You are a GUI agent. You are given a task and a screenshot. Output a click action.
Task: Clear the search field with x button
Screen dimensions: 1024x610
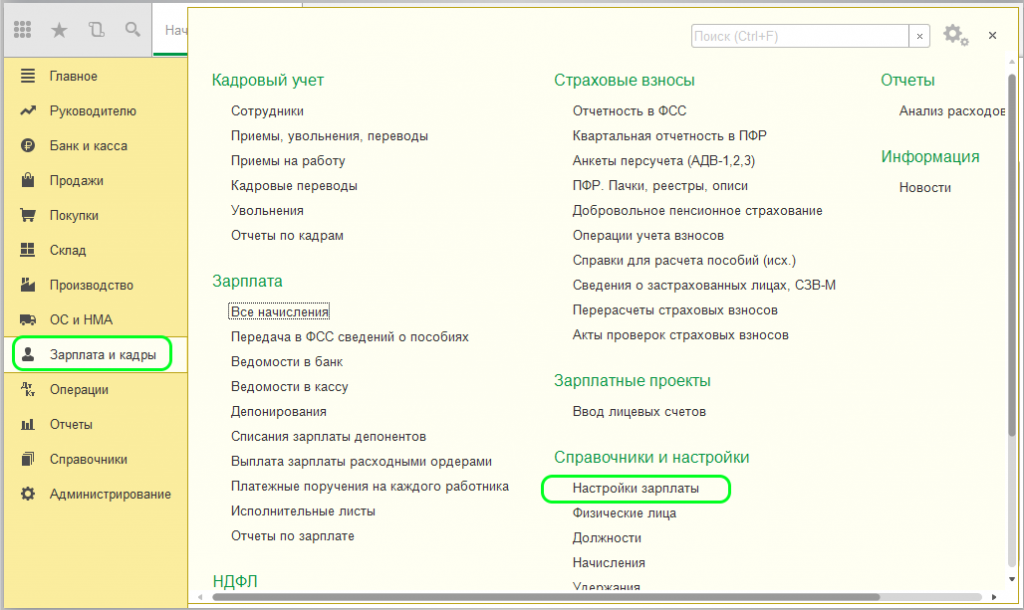tap(920, 36)
